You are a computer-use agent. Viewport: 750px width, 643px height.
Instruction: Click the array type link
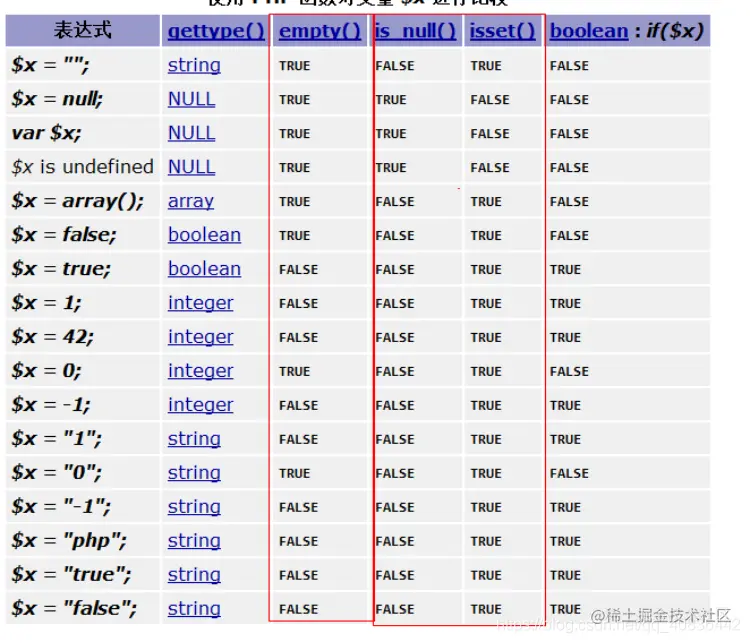pos(190,201)
